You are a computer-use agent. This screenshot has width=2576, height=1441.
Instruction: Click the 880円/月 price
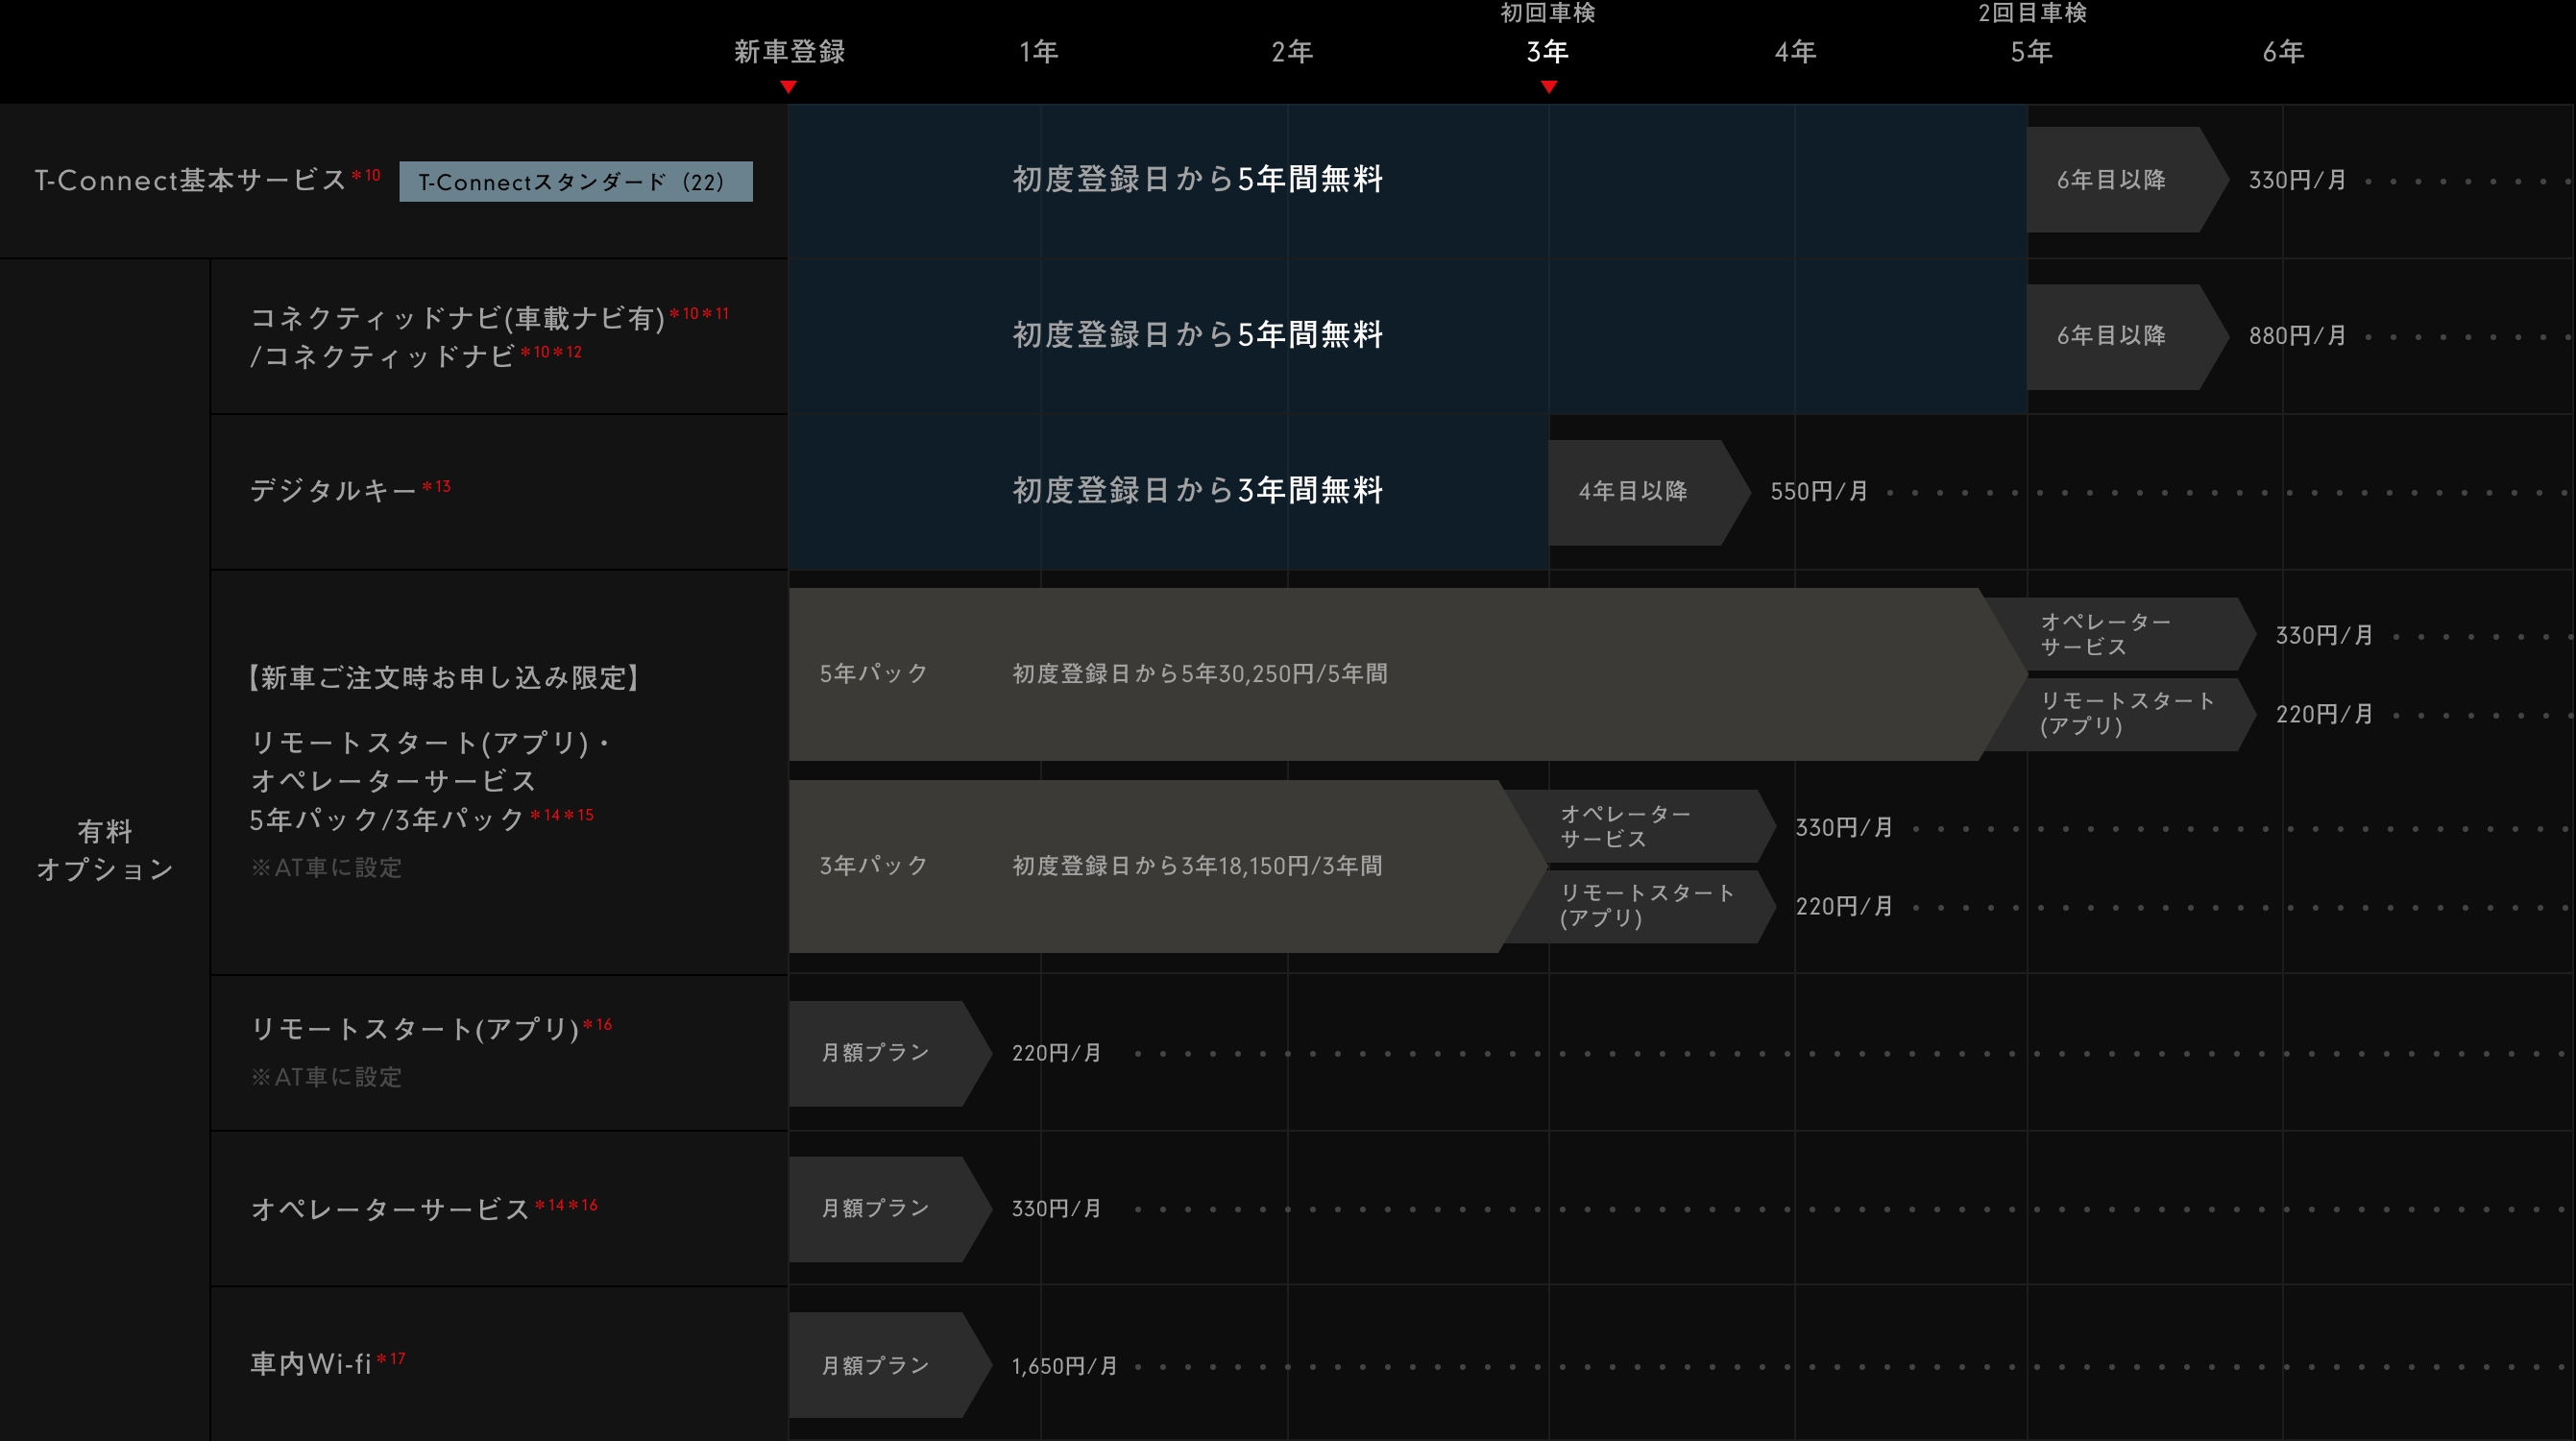tap(2297, 336)
